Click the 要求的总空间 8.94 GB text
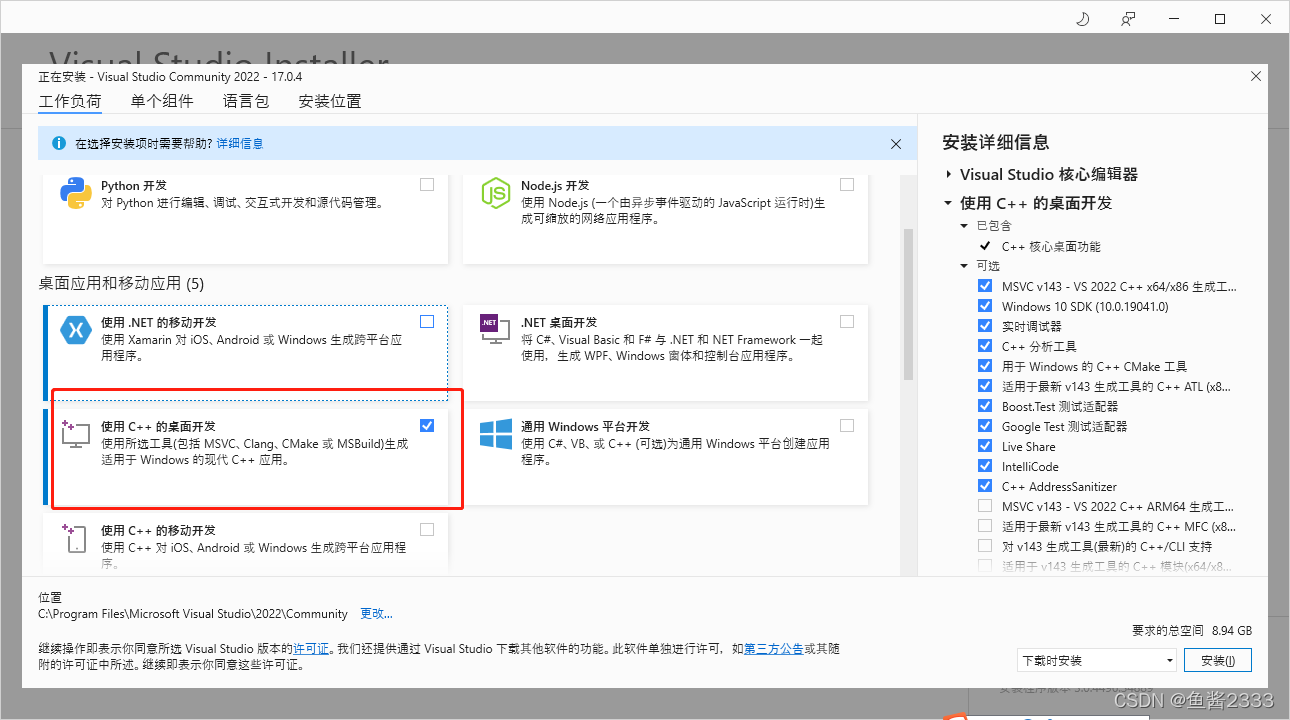 [1192, 631]
